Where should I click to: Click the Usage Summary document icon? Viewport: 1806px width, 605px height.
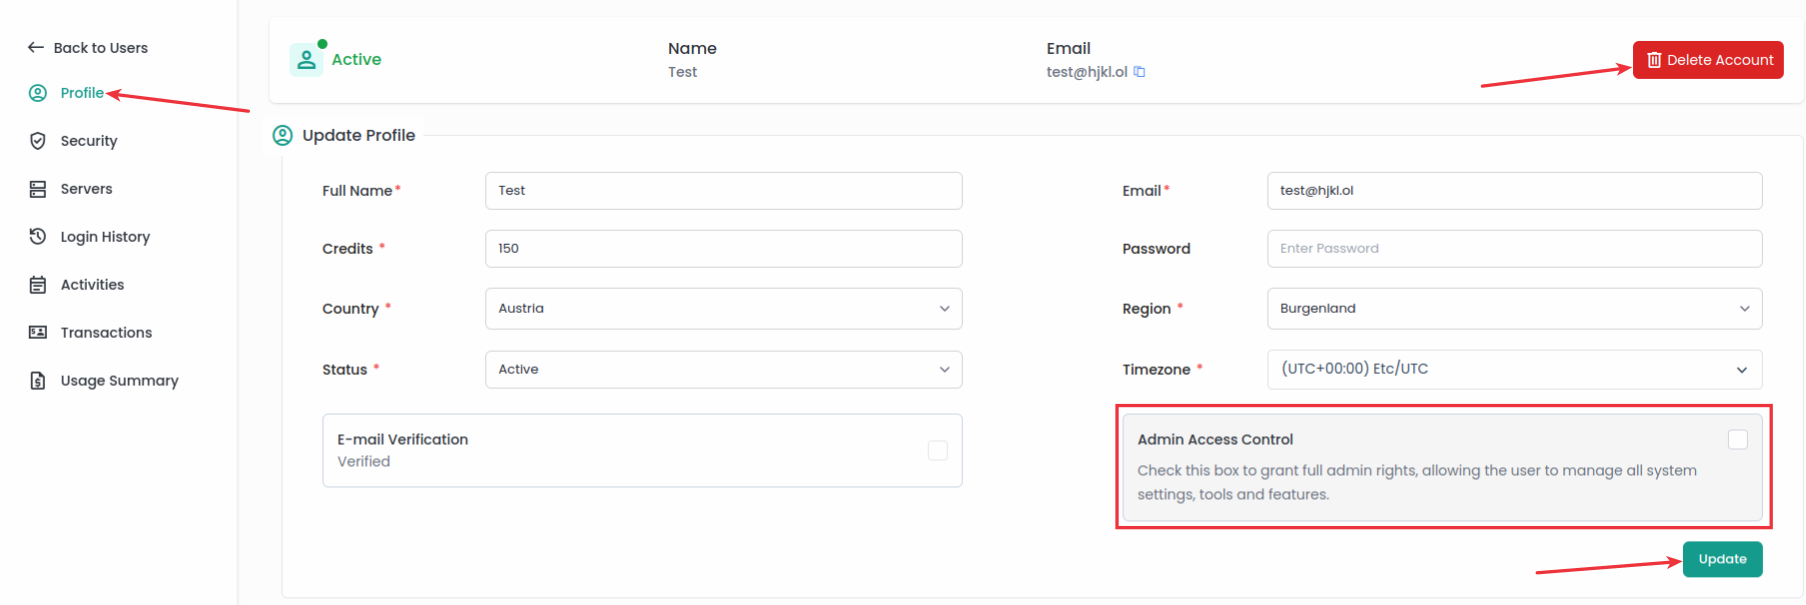coord(38,381)
